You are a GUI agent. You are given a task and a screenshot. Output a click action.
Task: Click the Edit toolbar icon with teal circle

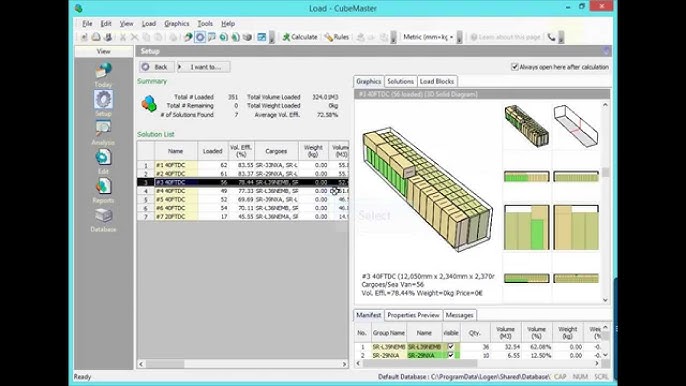pos(224,37)
